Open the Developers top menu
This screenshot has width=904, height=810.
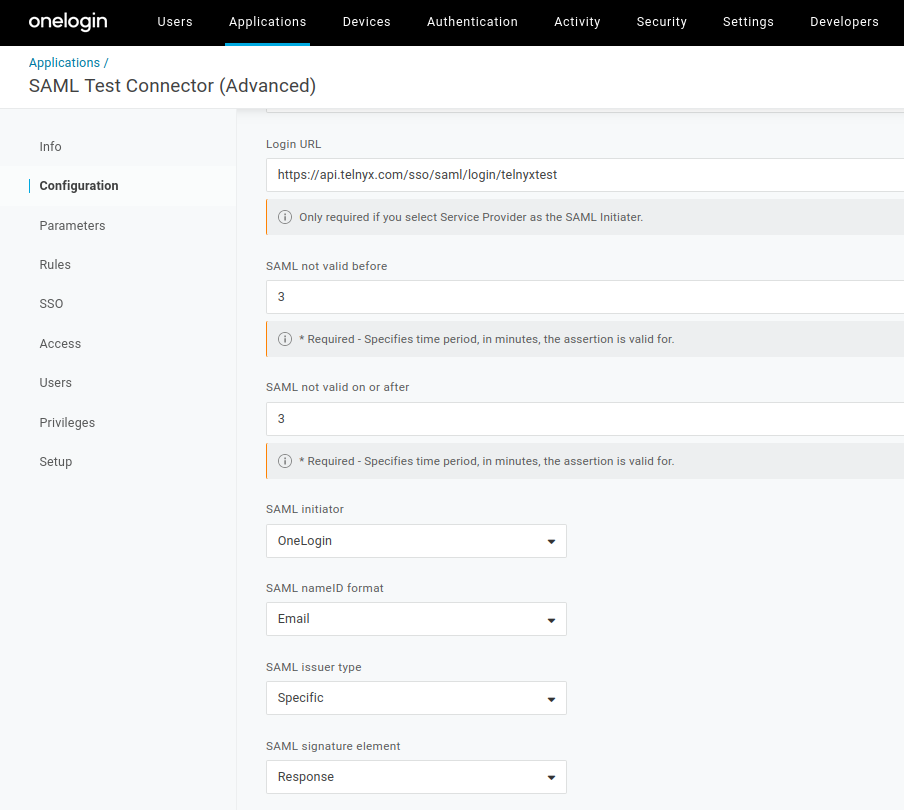click(x=844, y=22)
